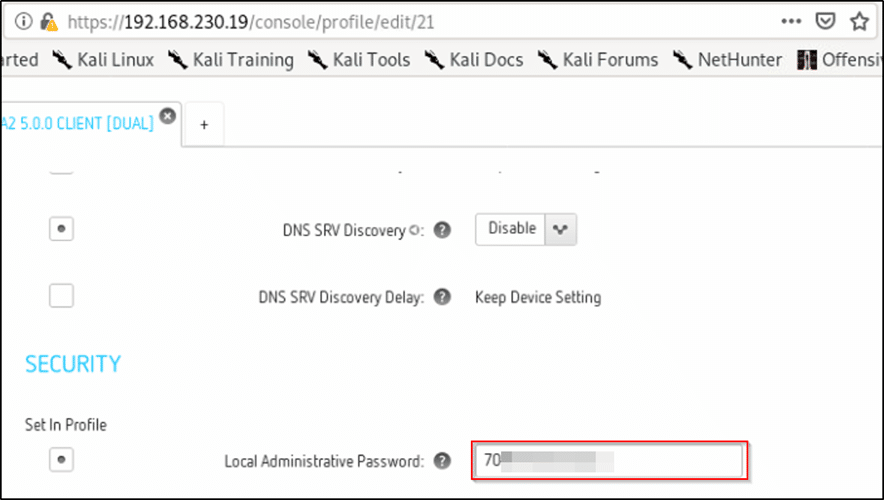
Task: Click the padlock security warning icon
Action: pyautogui.click(x=47, y=20)
